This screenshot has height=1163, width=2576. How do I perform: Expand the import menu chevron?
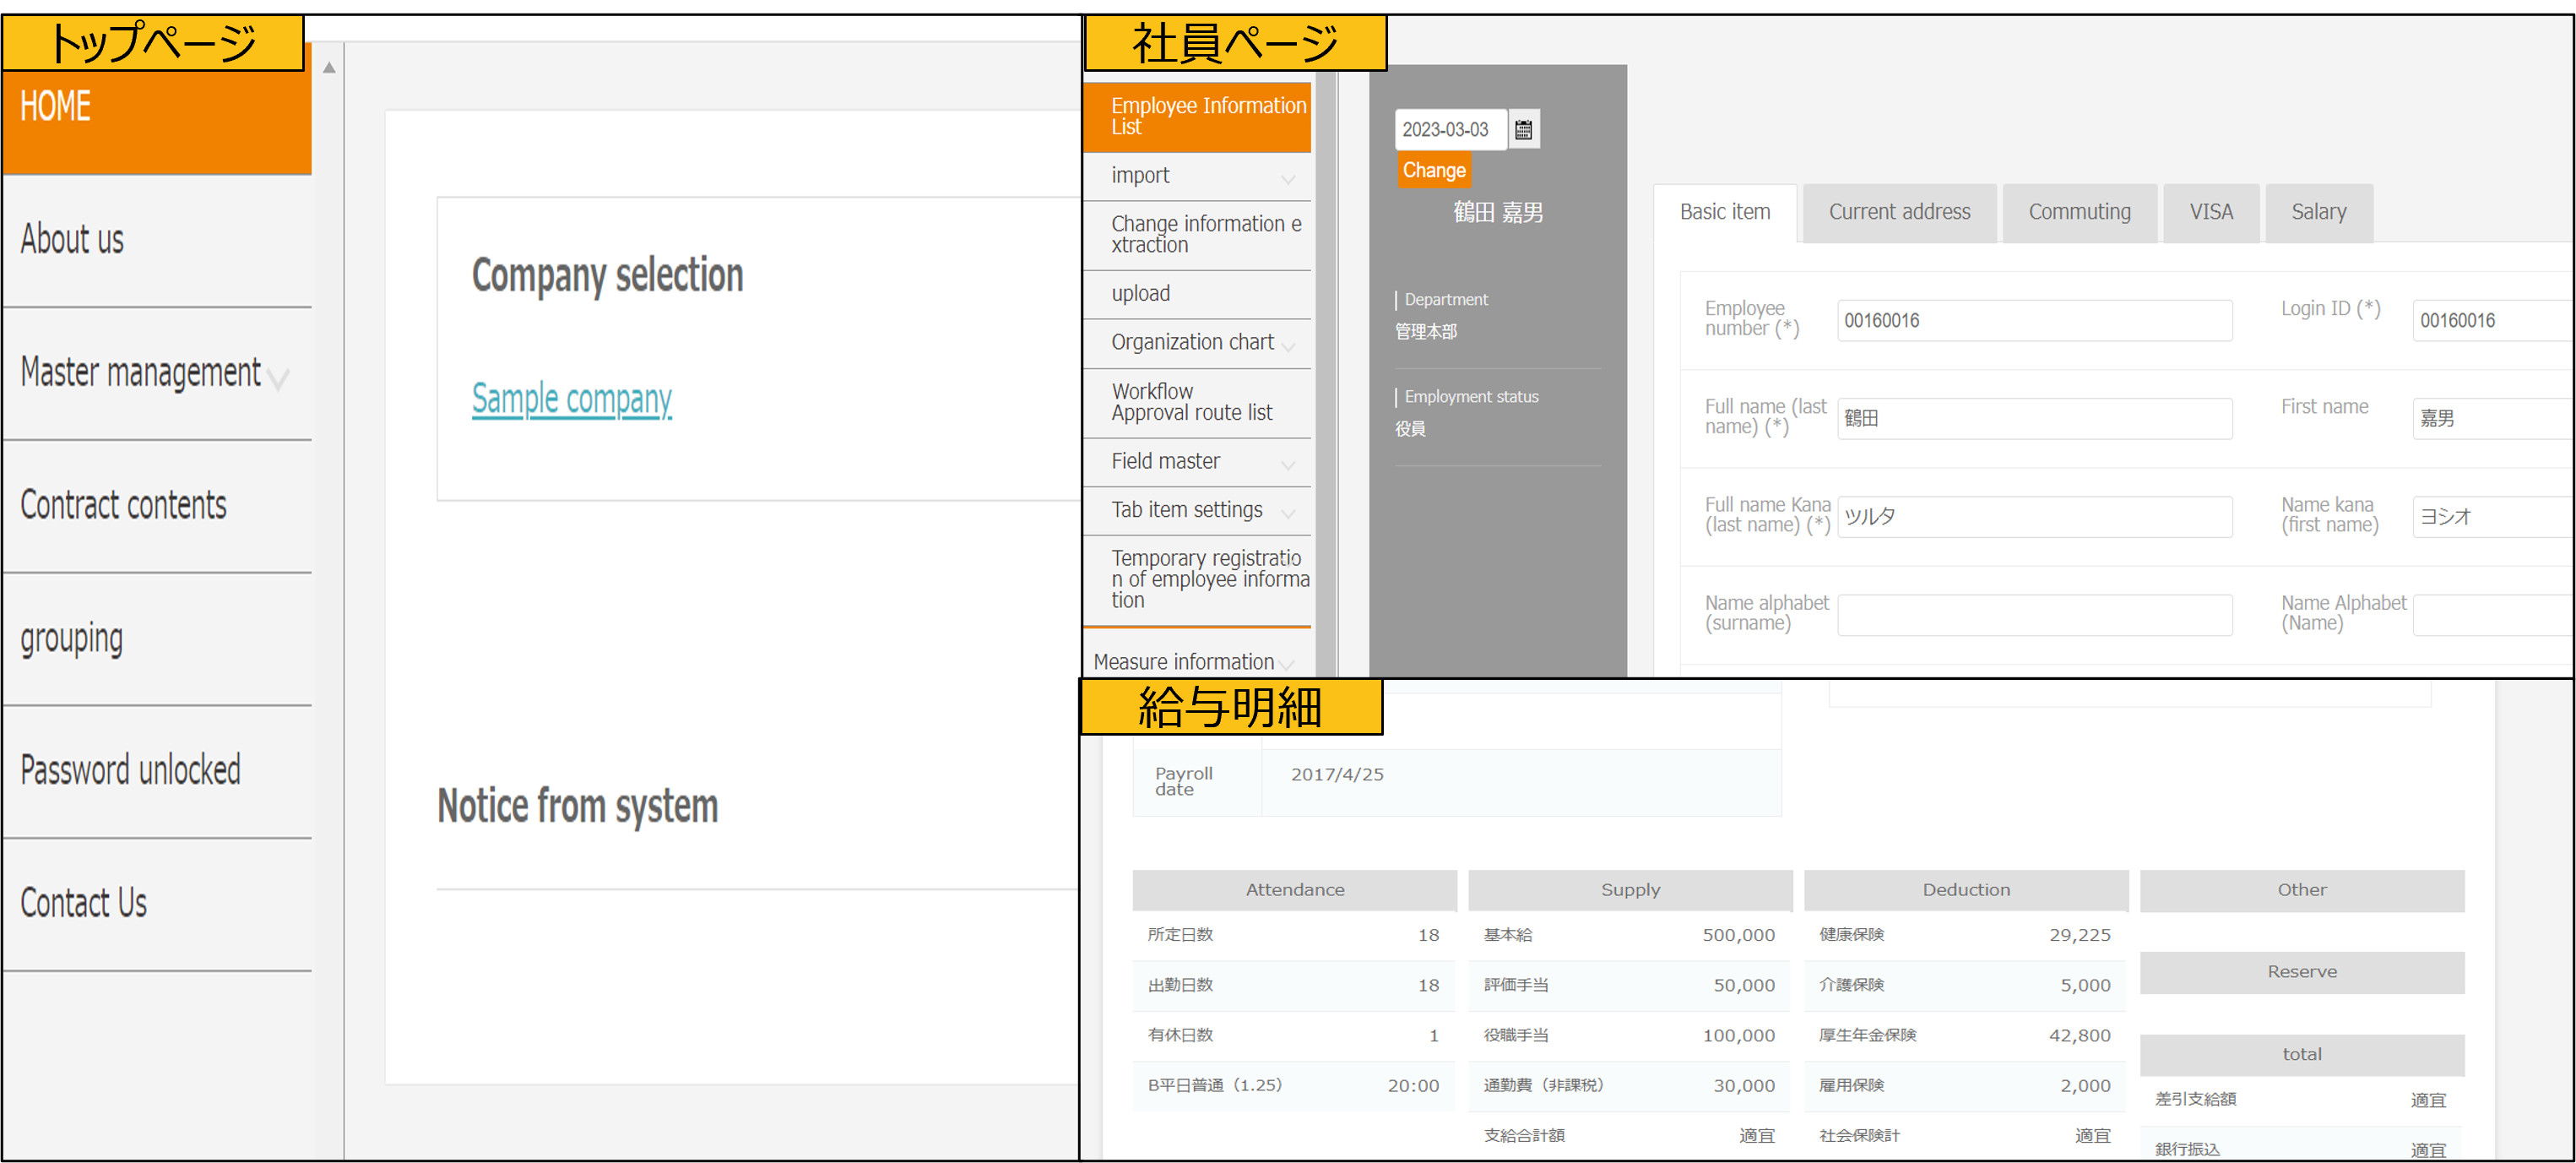1288,179
